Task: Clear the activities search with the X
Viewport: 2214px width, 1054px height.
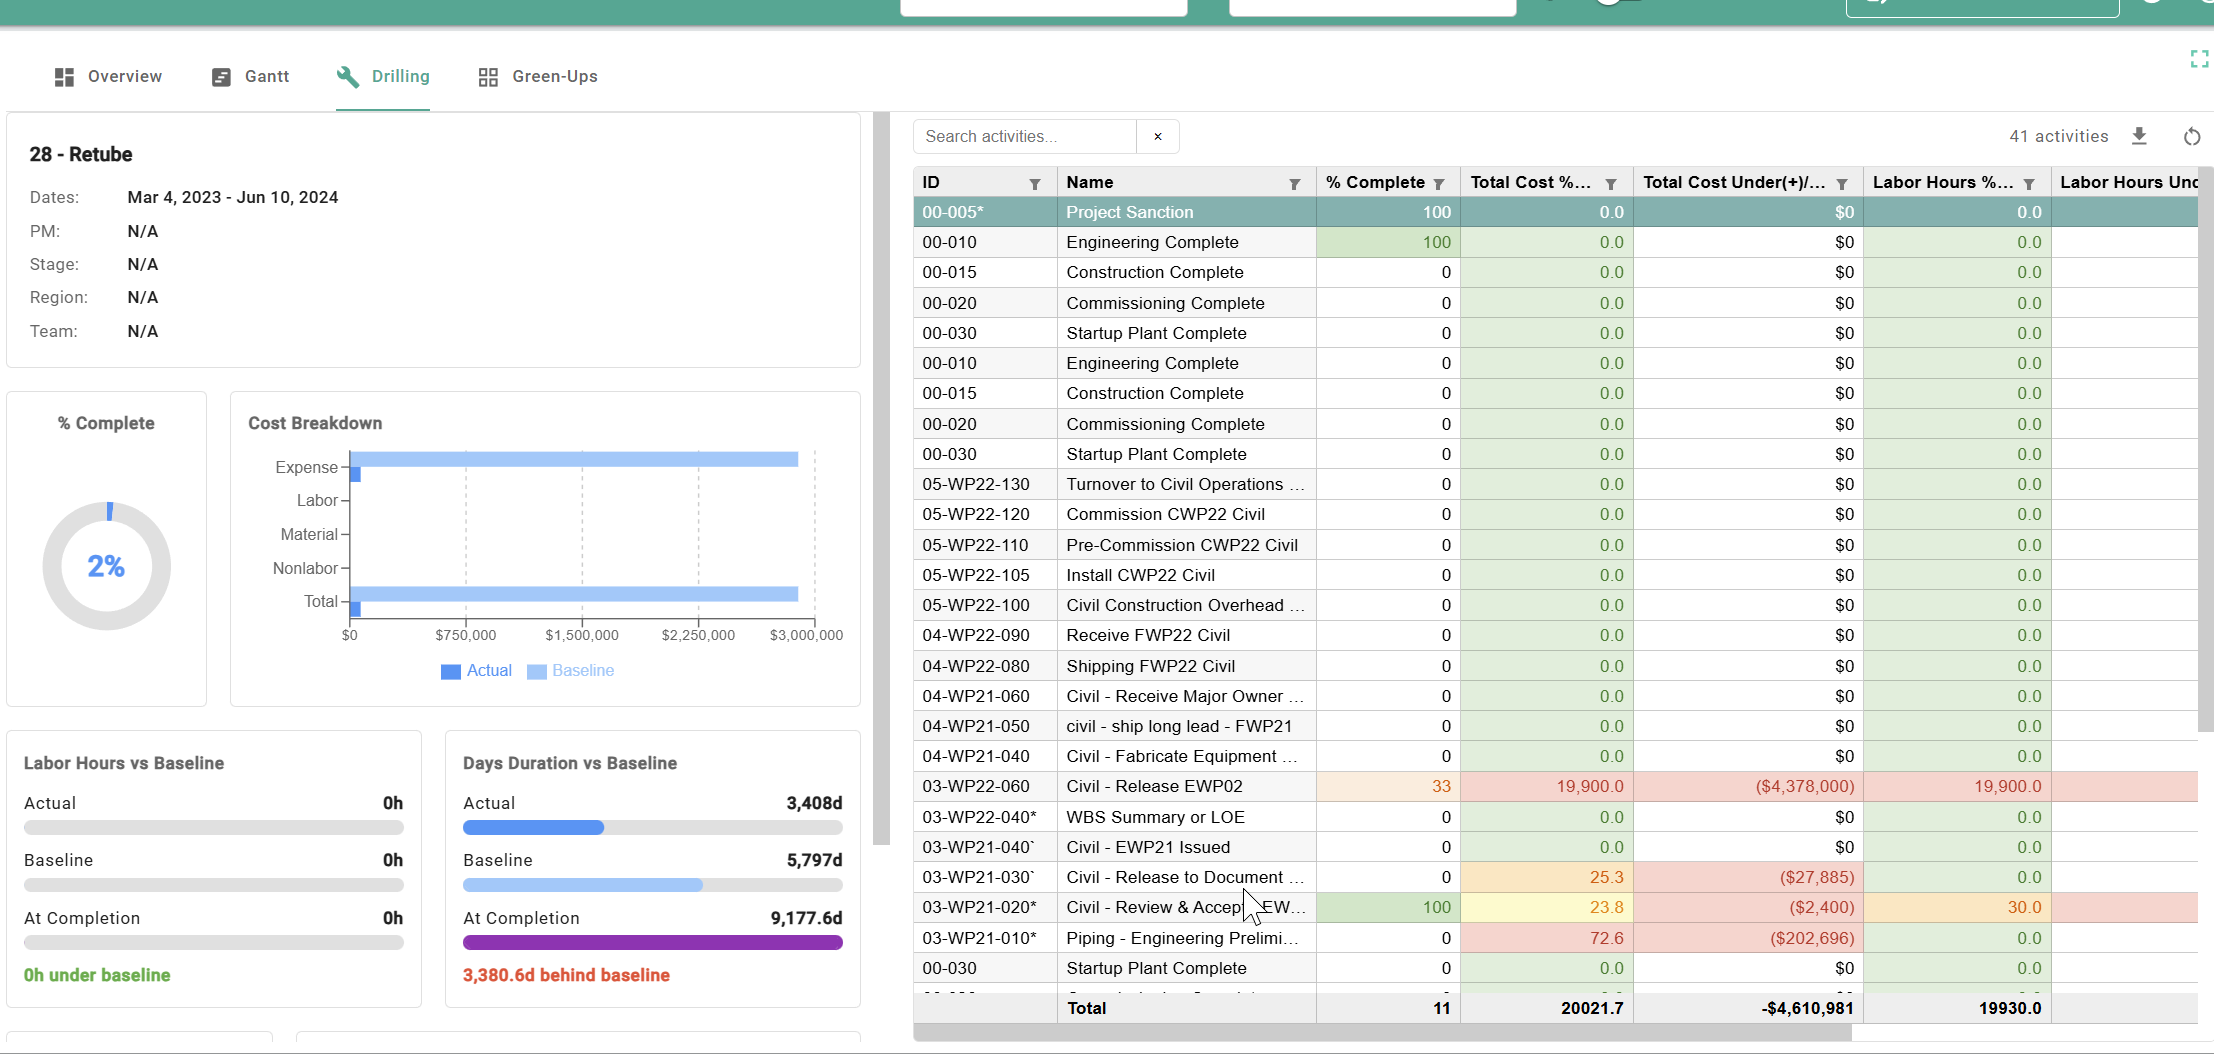Action: coord(1157,136)
